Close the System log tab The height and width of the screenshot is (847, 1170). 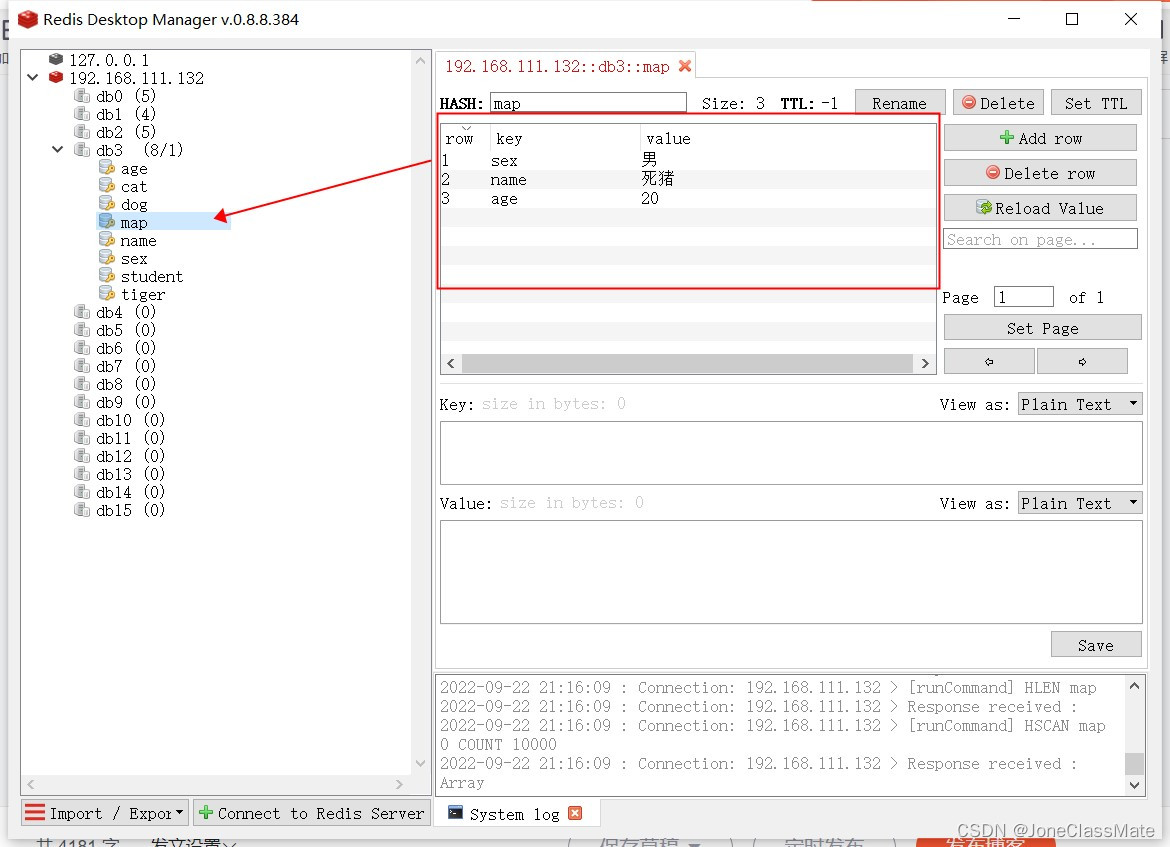[x=575, y=813]
